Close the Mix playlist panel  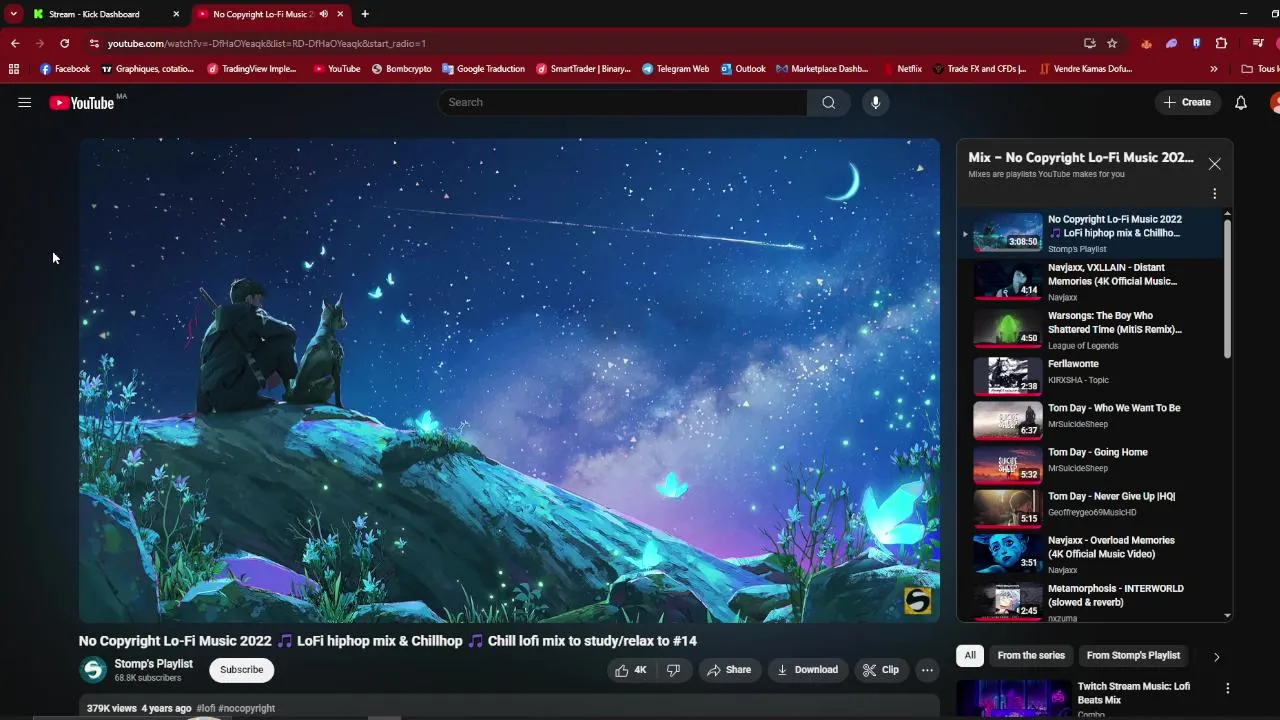[x=1214, y=164]
